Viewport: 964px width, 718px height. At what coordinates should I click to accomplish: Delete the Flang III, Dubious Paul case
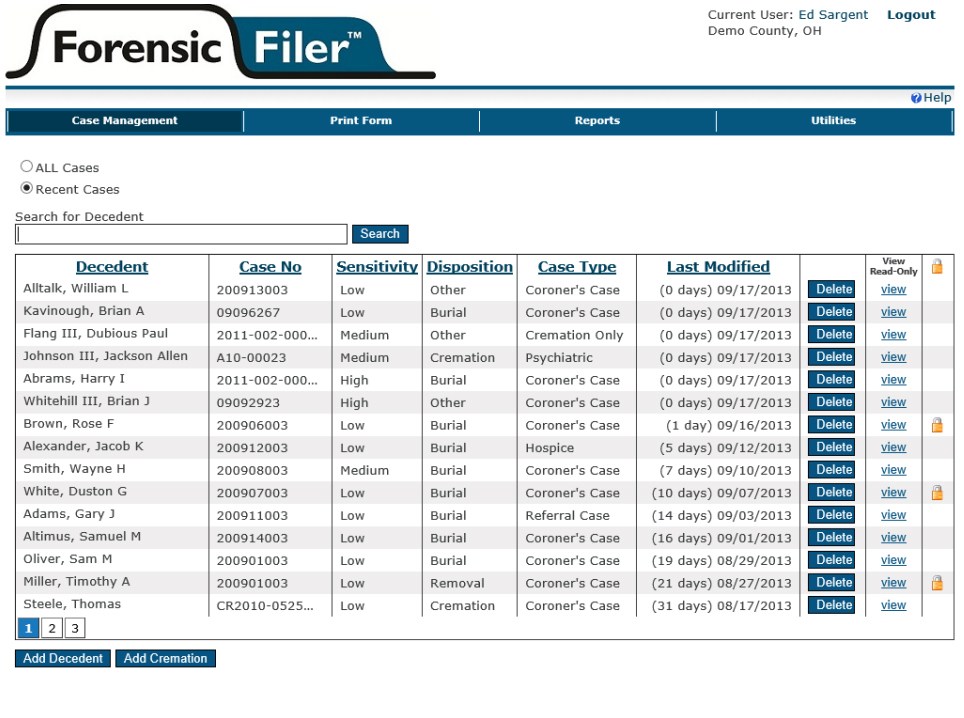pyautogui.click(x=832, y=334)
